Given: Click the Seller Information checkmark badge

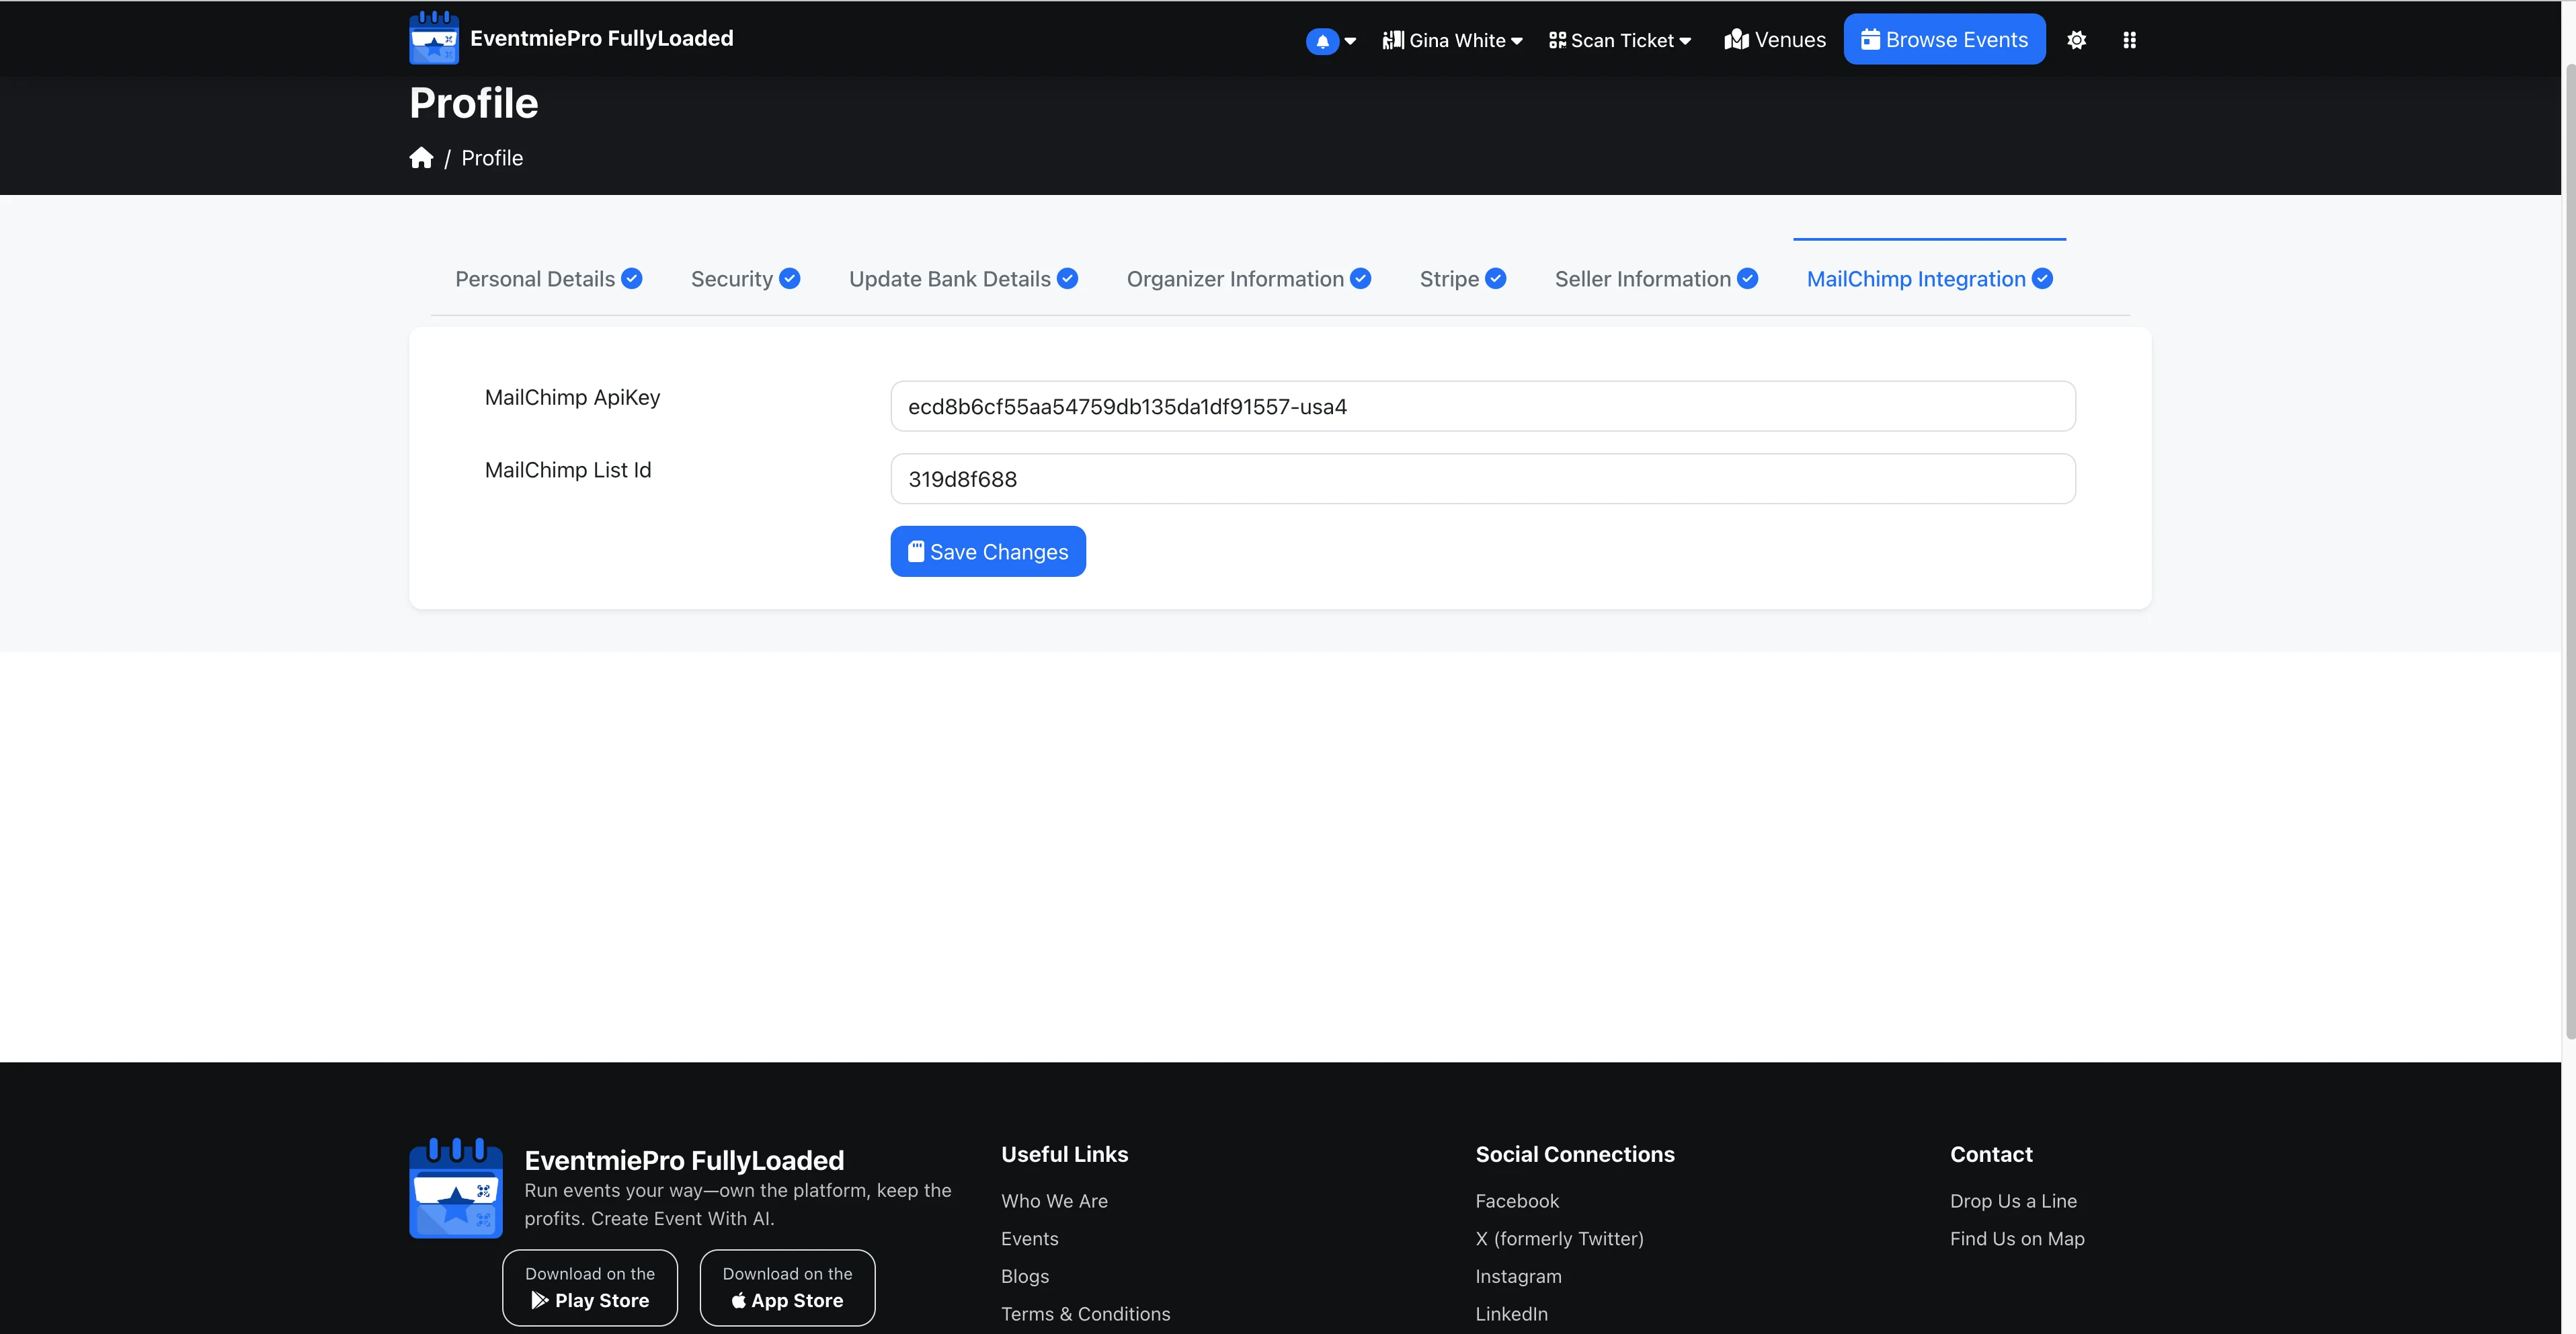Looking at the screenshot, I should 1747,279.
